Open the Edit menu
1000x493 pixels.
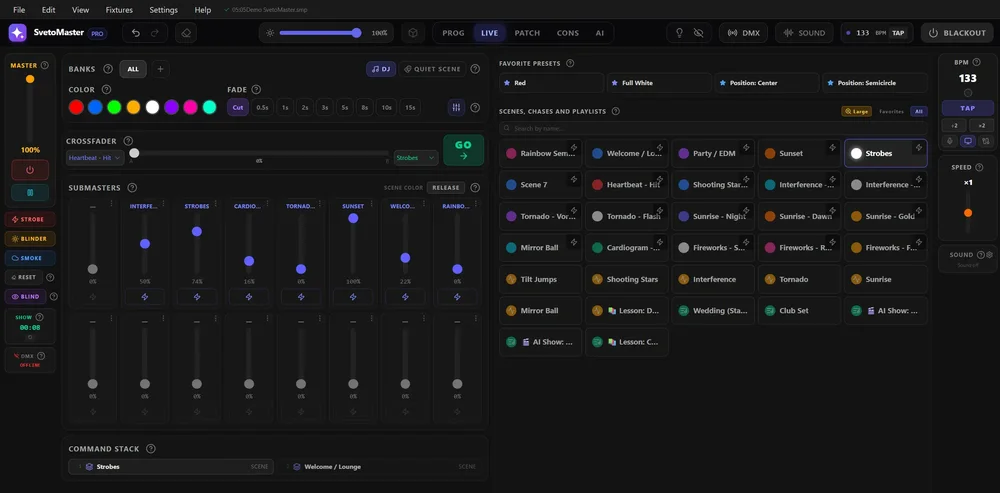(48, 10)
